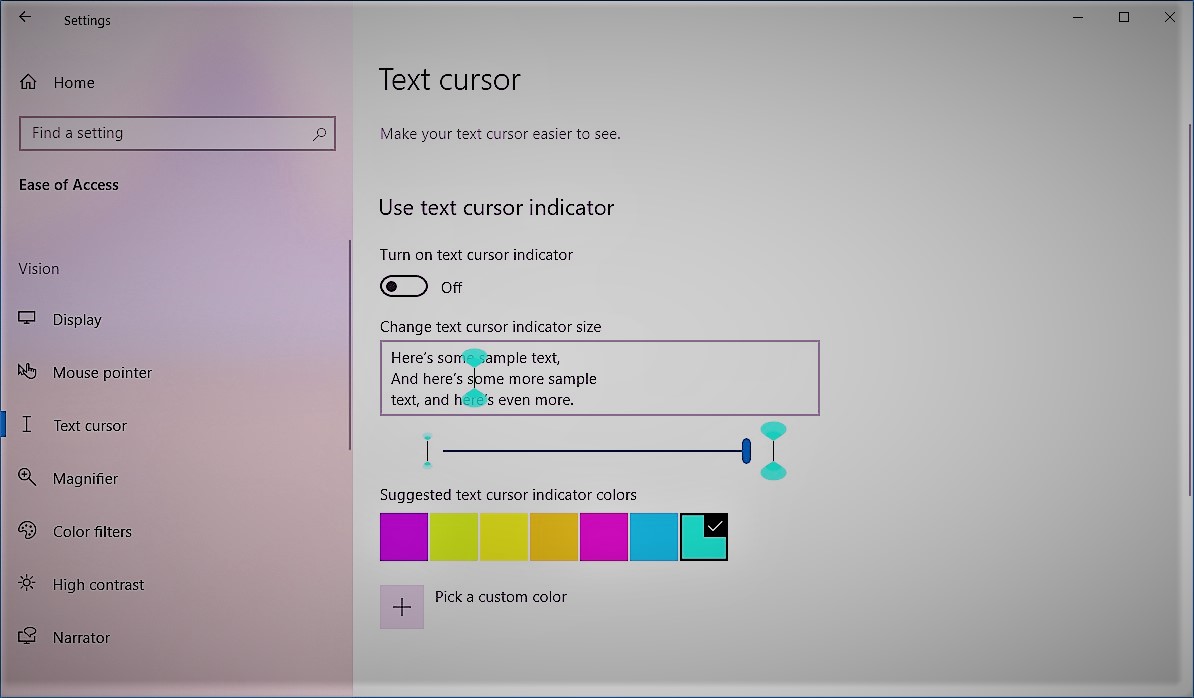Click the Narrator icon in sidebar
This screenshot has height=698, width=1194.
pos(27,636)
